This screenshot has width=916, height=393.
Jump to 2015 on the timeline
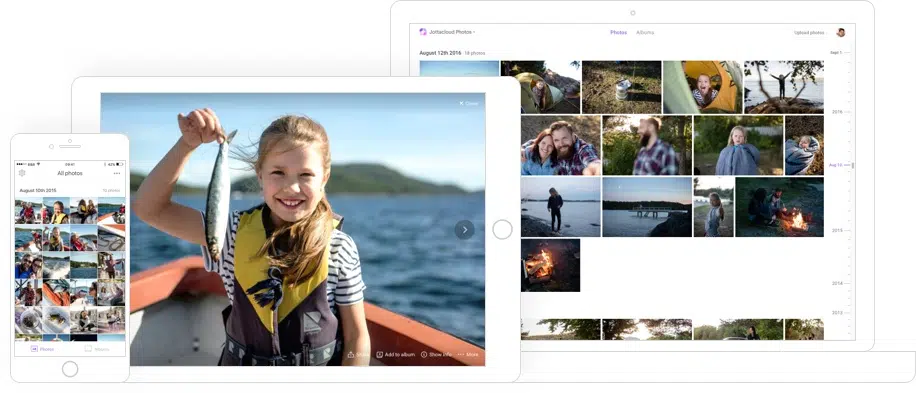pos(837,231)
